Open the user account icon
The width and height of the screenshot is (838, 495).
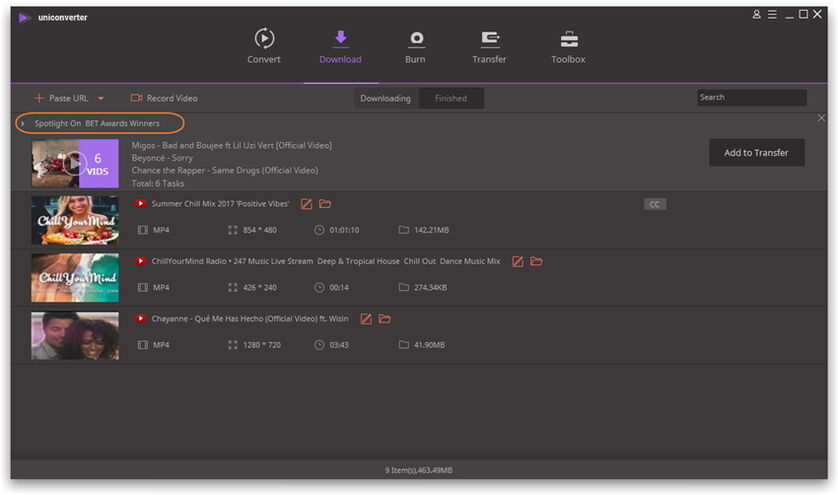pyautogui.click(x=756, y=14)
